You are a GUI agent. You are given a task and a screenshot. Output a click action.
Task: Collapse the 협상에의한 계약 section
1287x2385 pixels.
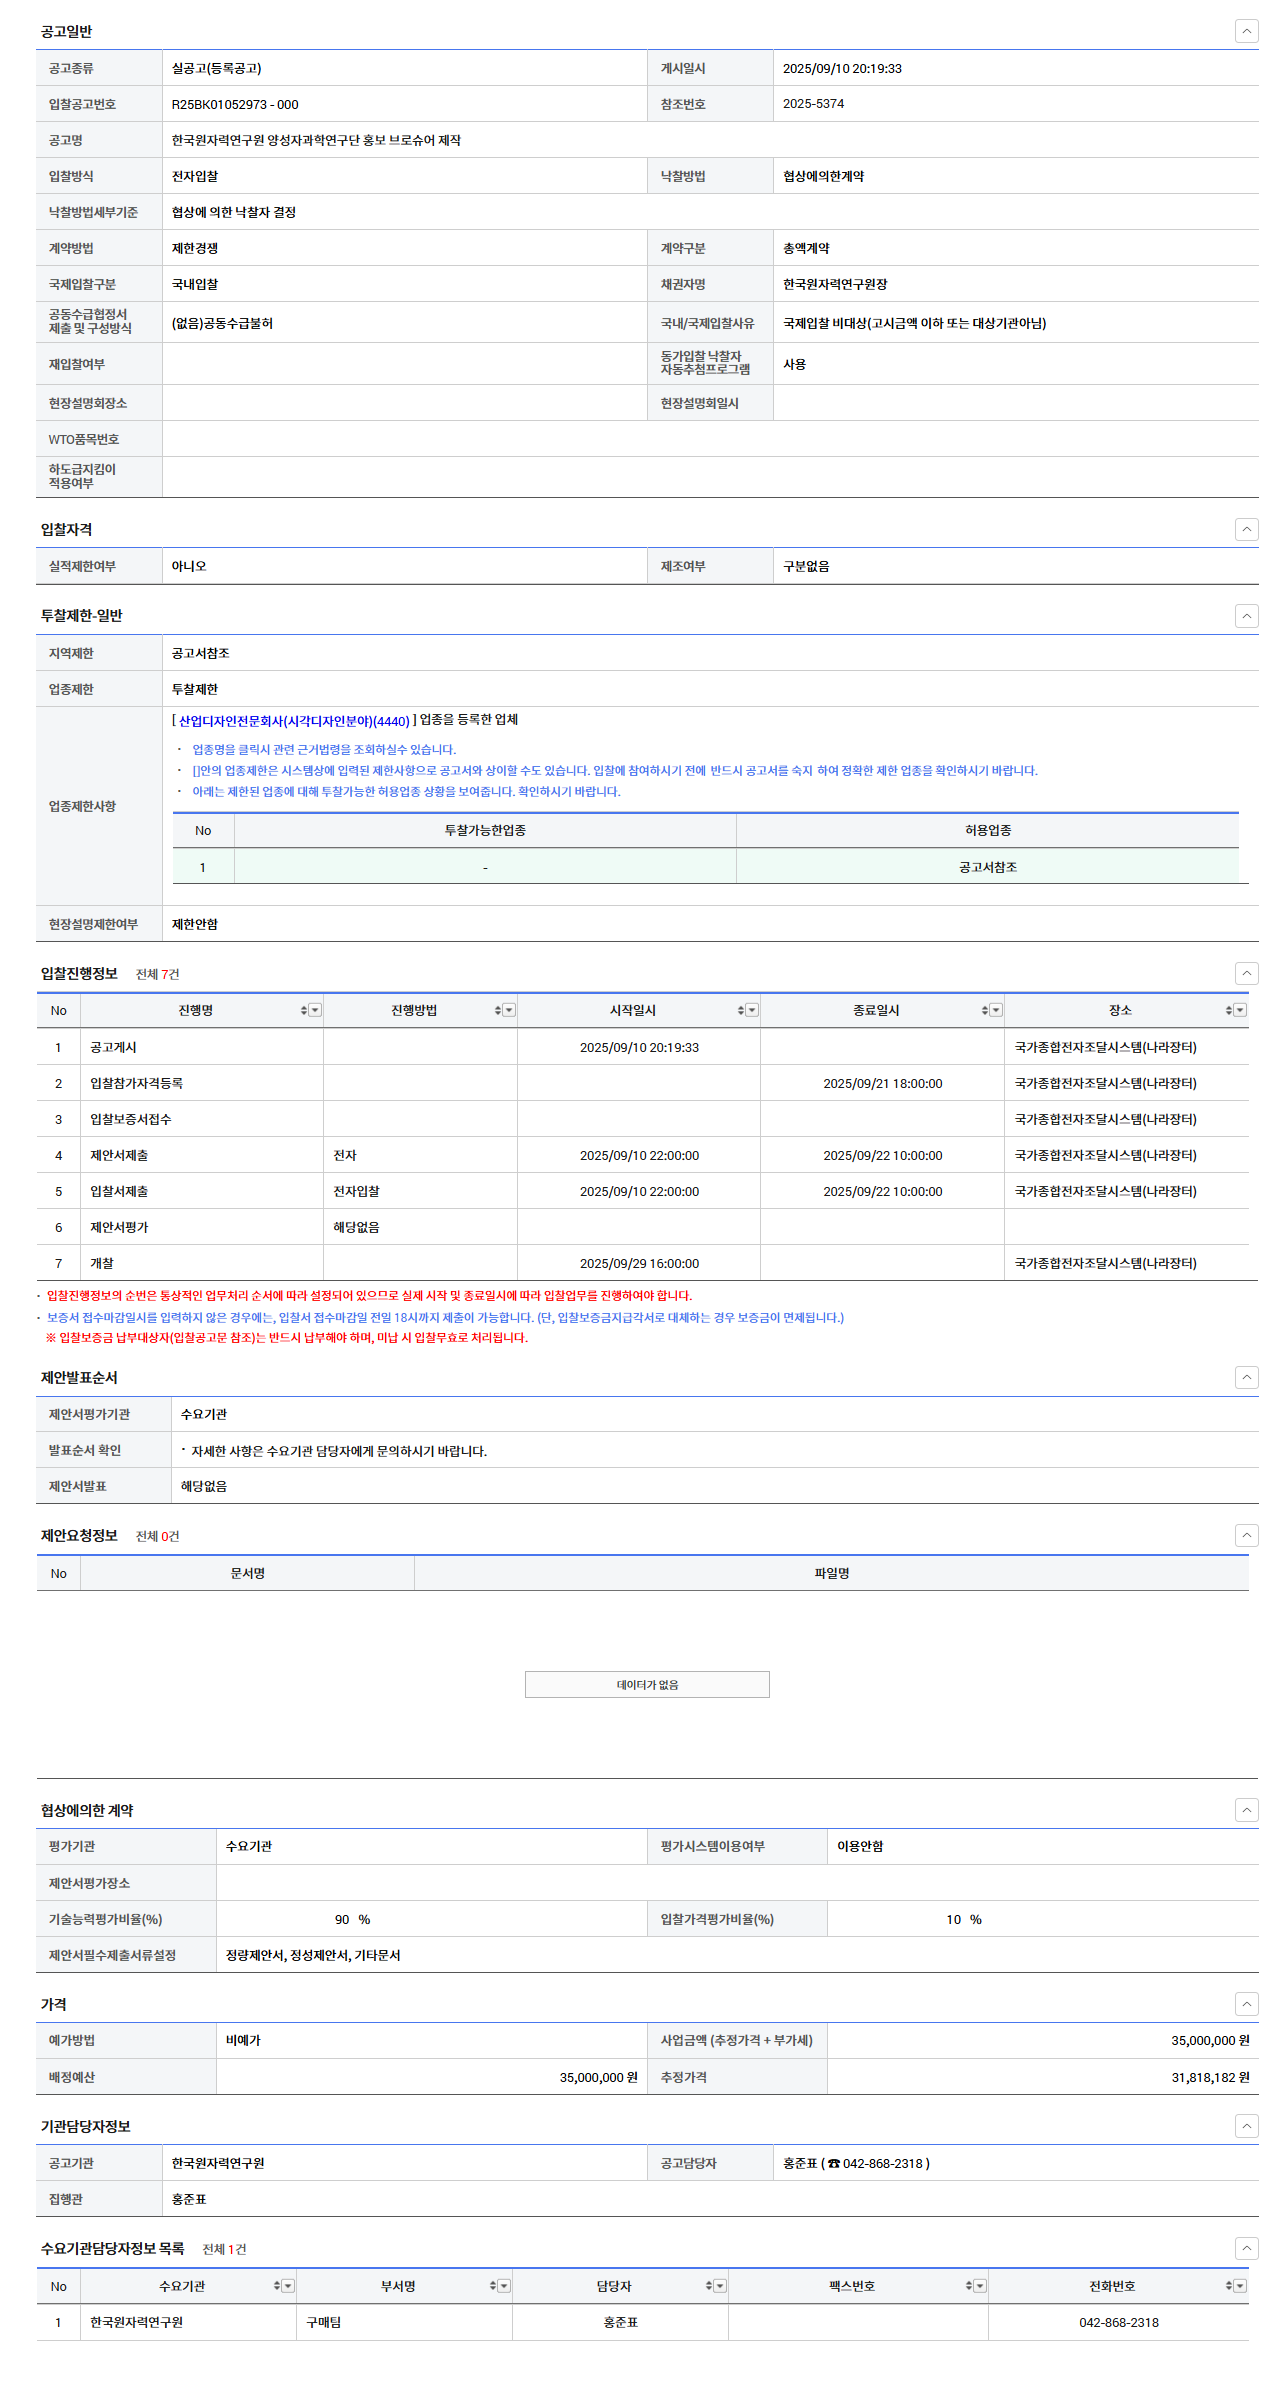(1246, 1810)
